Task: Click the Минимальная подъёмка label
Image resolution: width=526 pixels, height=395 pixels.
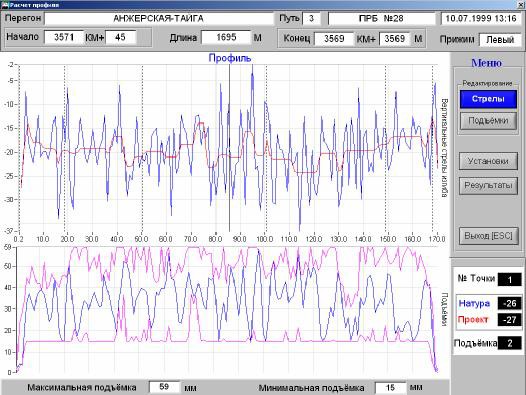Action: (311, 388)
